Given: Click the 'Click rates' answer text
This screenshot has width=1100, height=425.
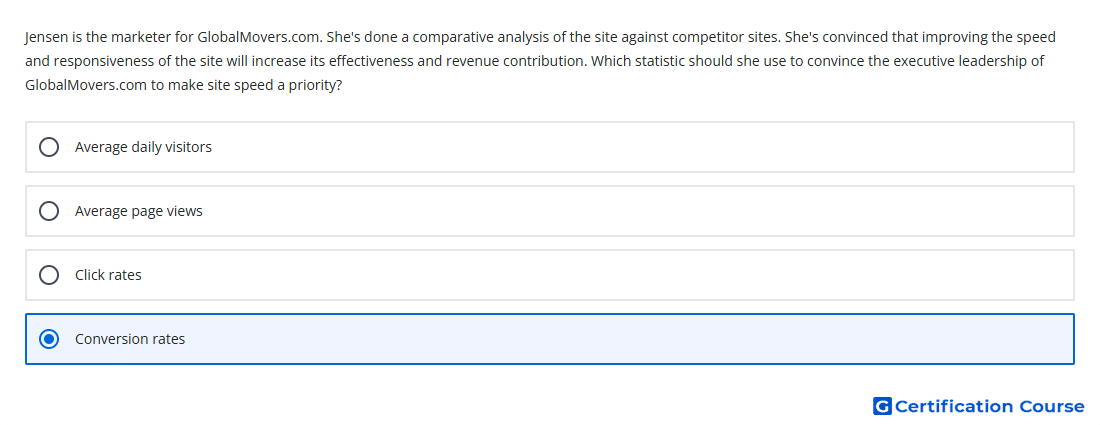Looking at the screenshot, I should pyautogui.click(x=108, y=275).
